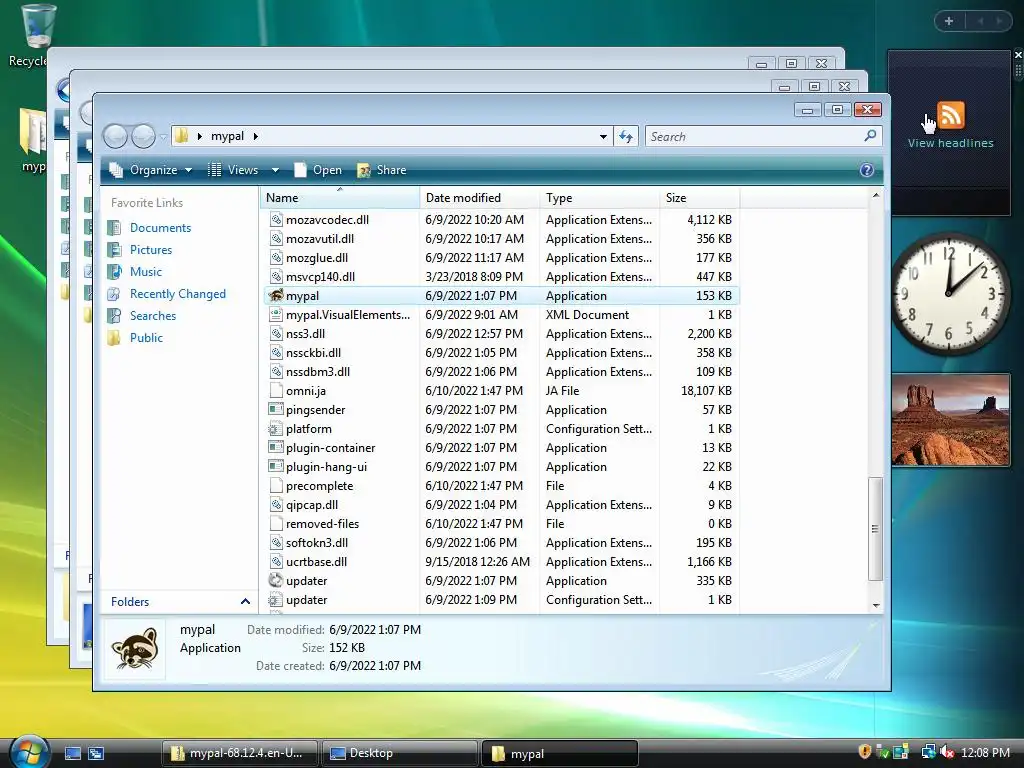
Task: Sort by the Type column header
Action: pos(600,198)
